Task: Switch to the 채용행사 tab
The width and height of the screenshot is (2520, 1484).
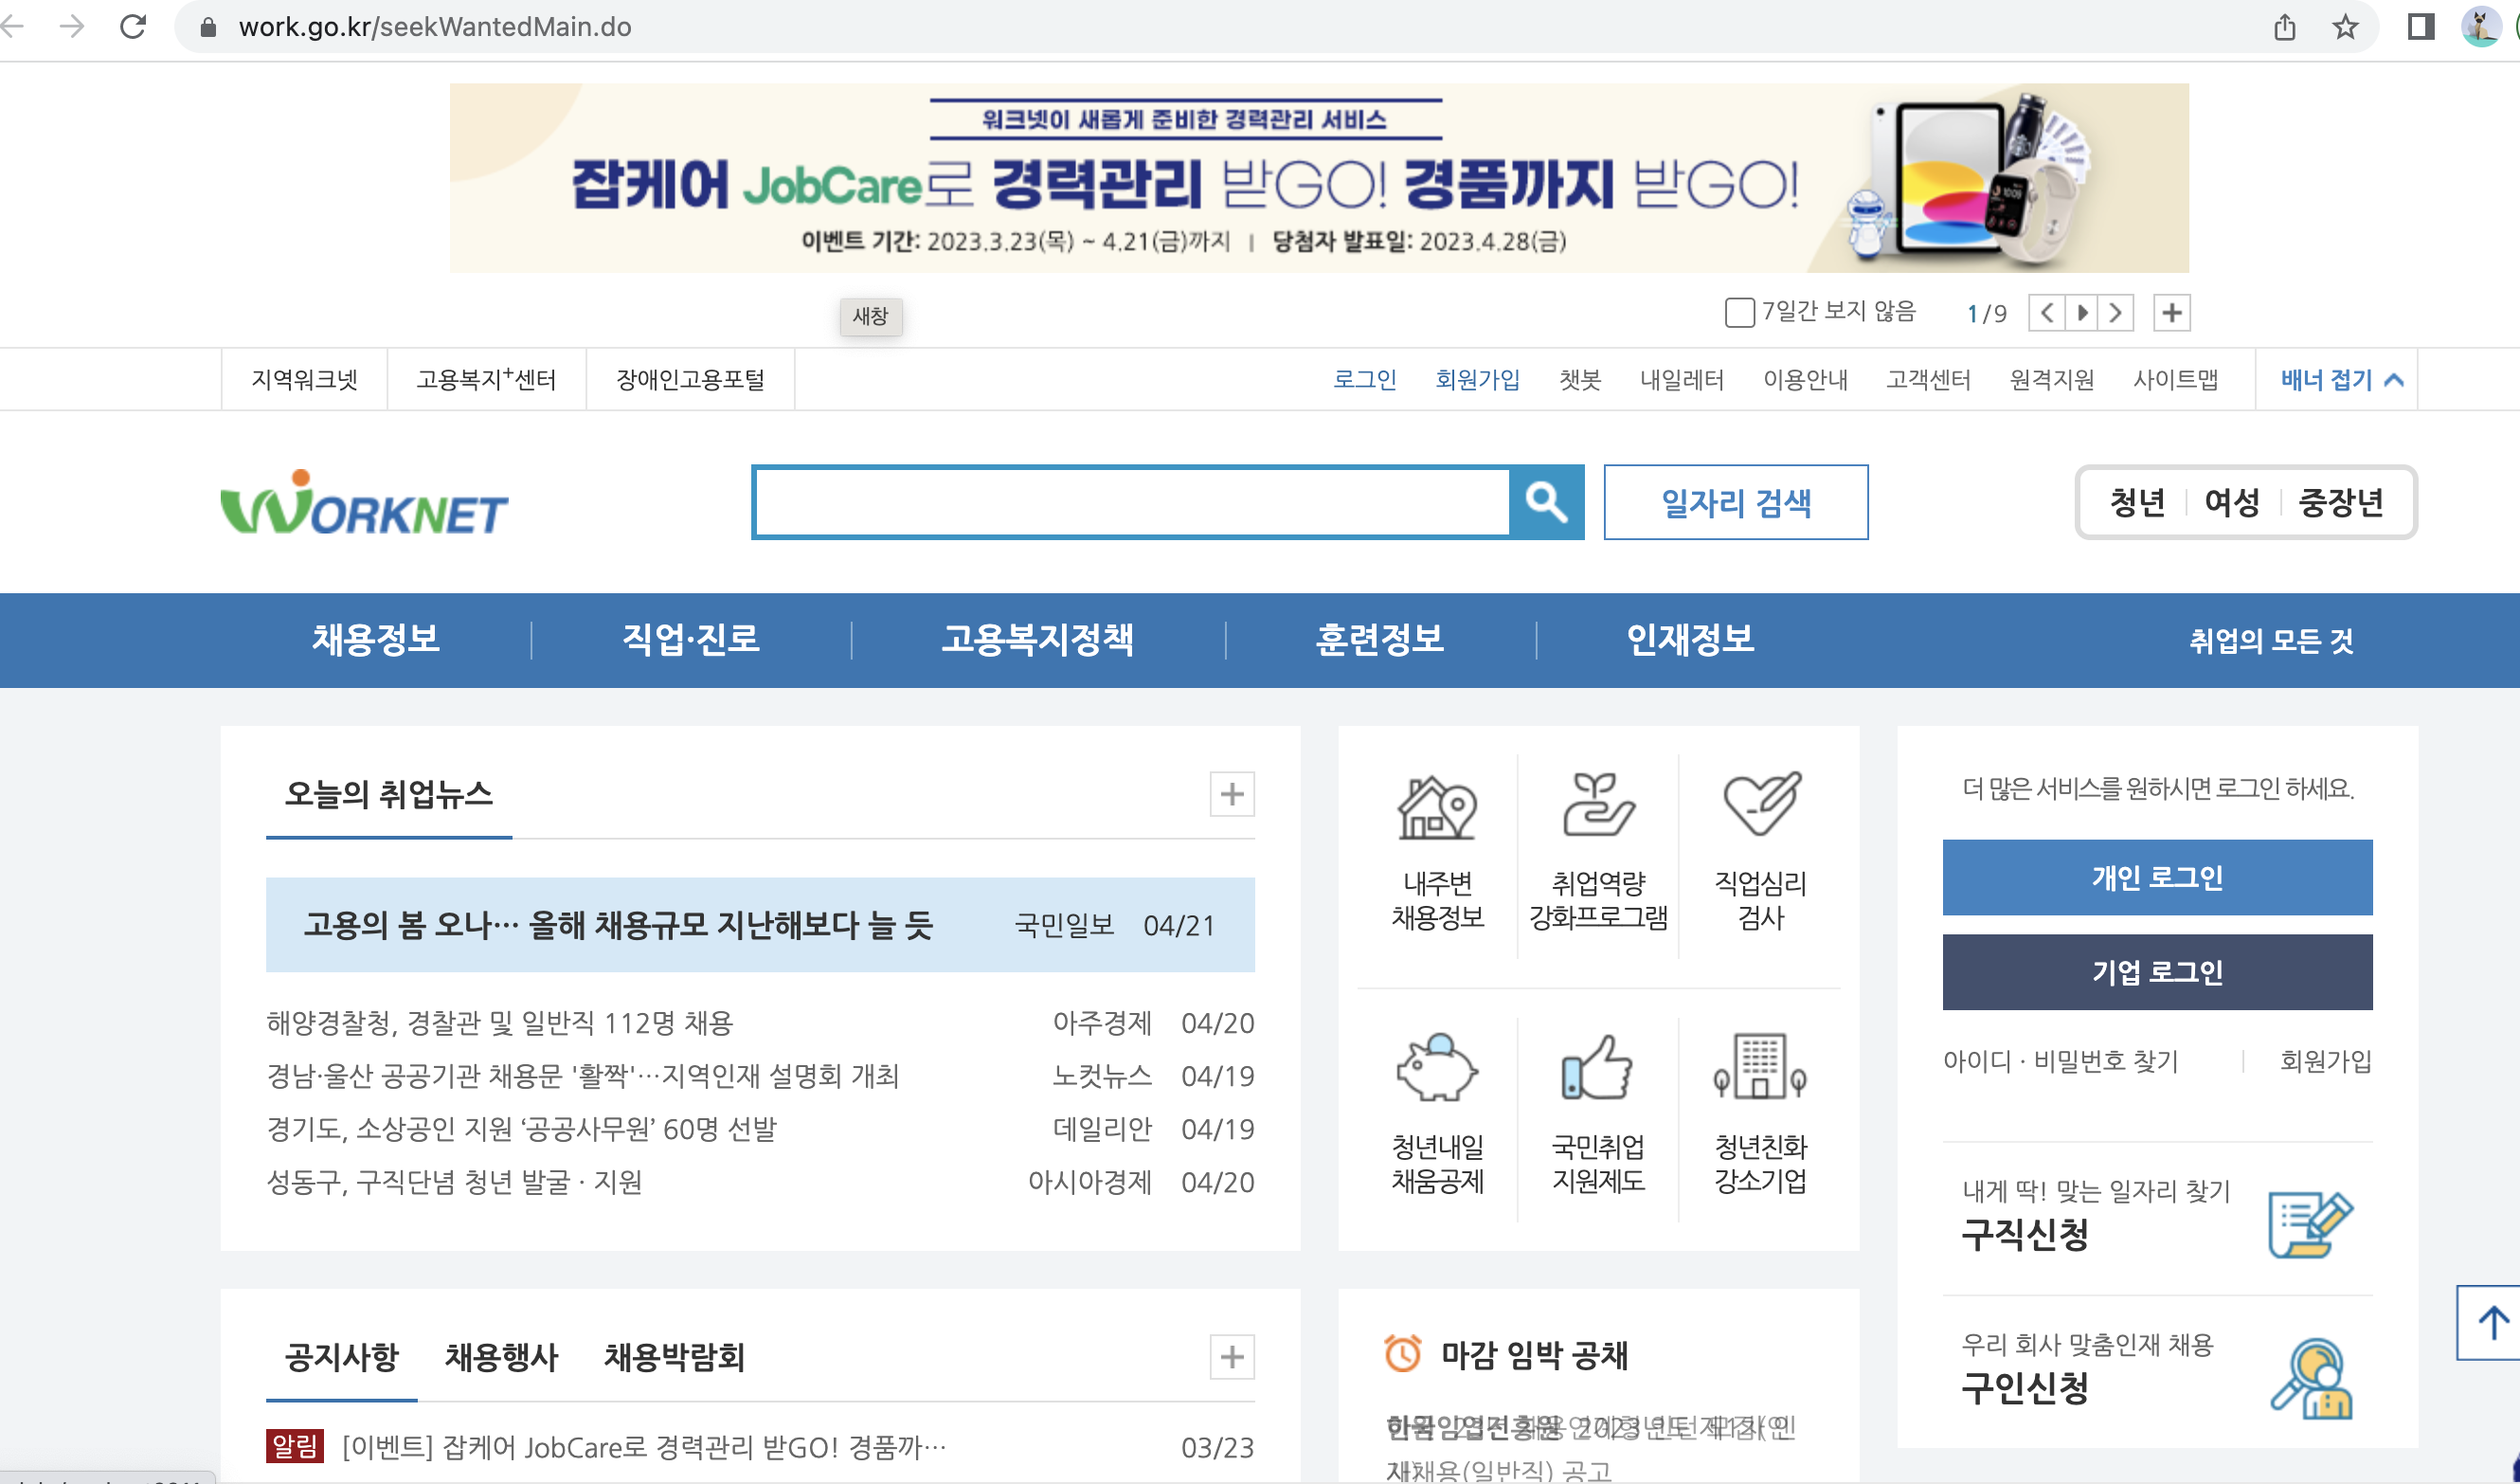Action: click(x=501, y=1357)
